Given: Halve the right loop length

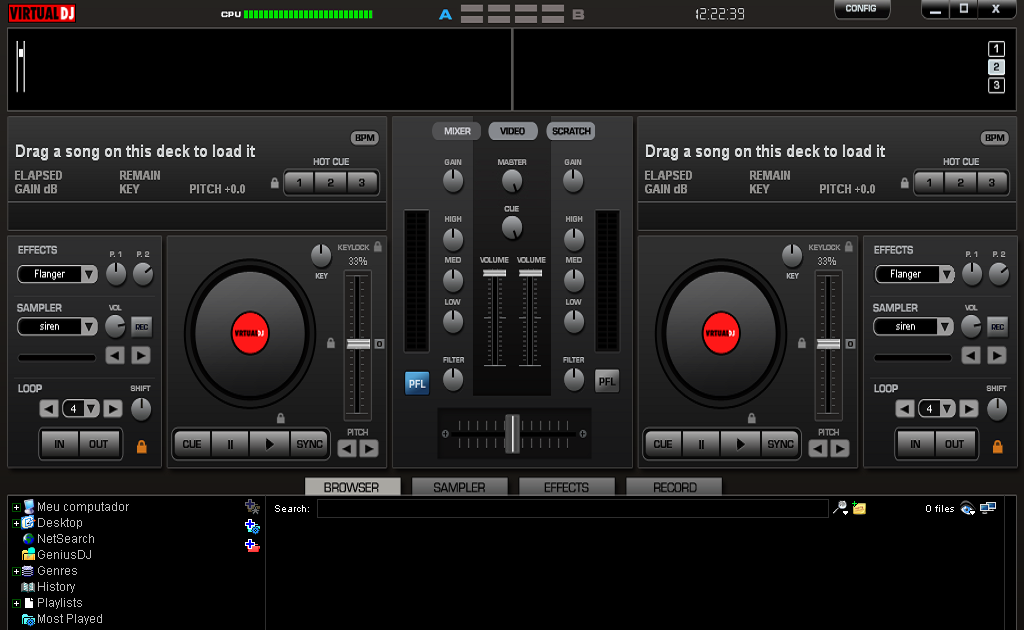Looking at the screenshot, I should click(904, 409).
